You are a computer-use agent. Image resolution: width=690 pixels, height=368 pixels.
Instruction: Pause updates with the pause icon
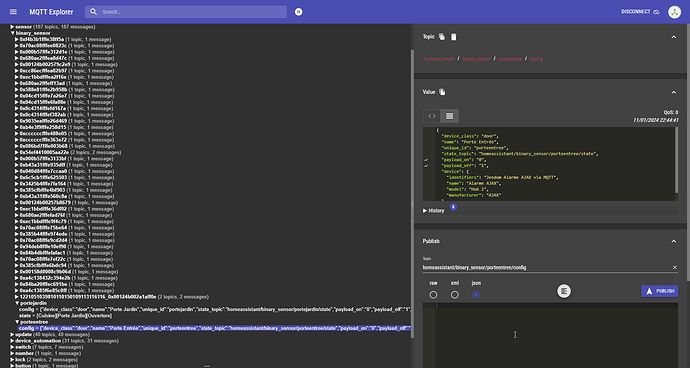click(x=299, y=12)
